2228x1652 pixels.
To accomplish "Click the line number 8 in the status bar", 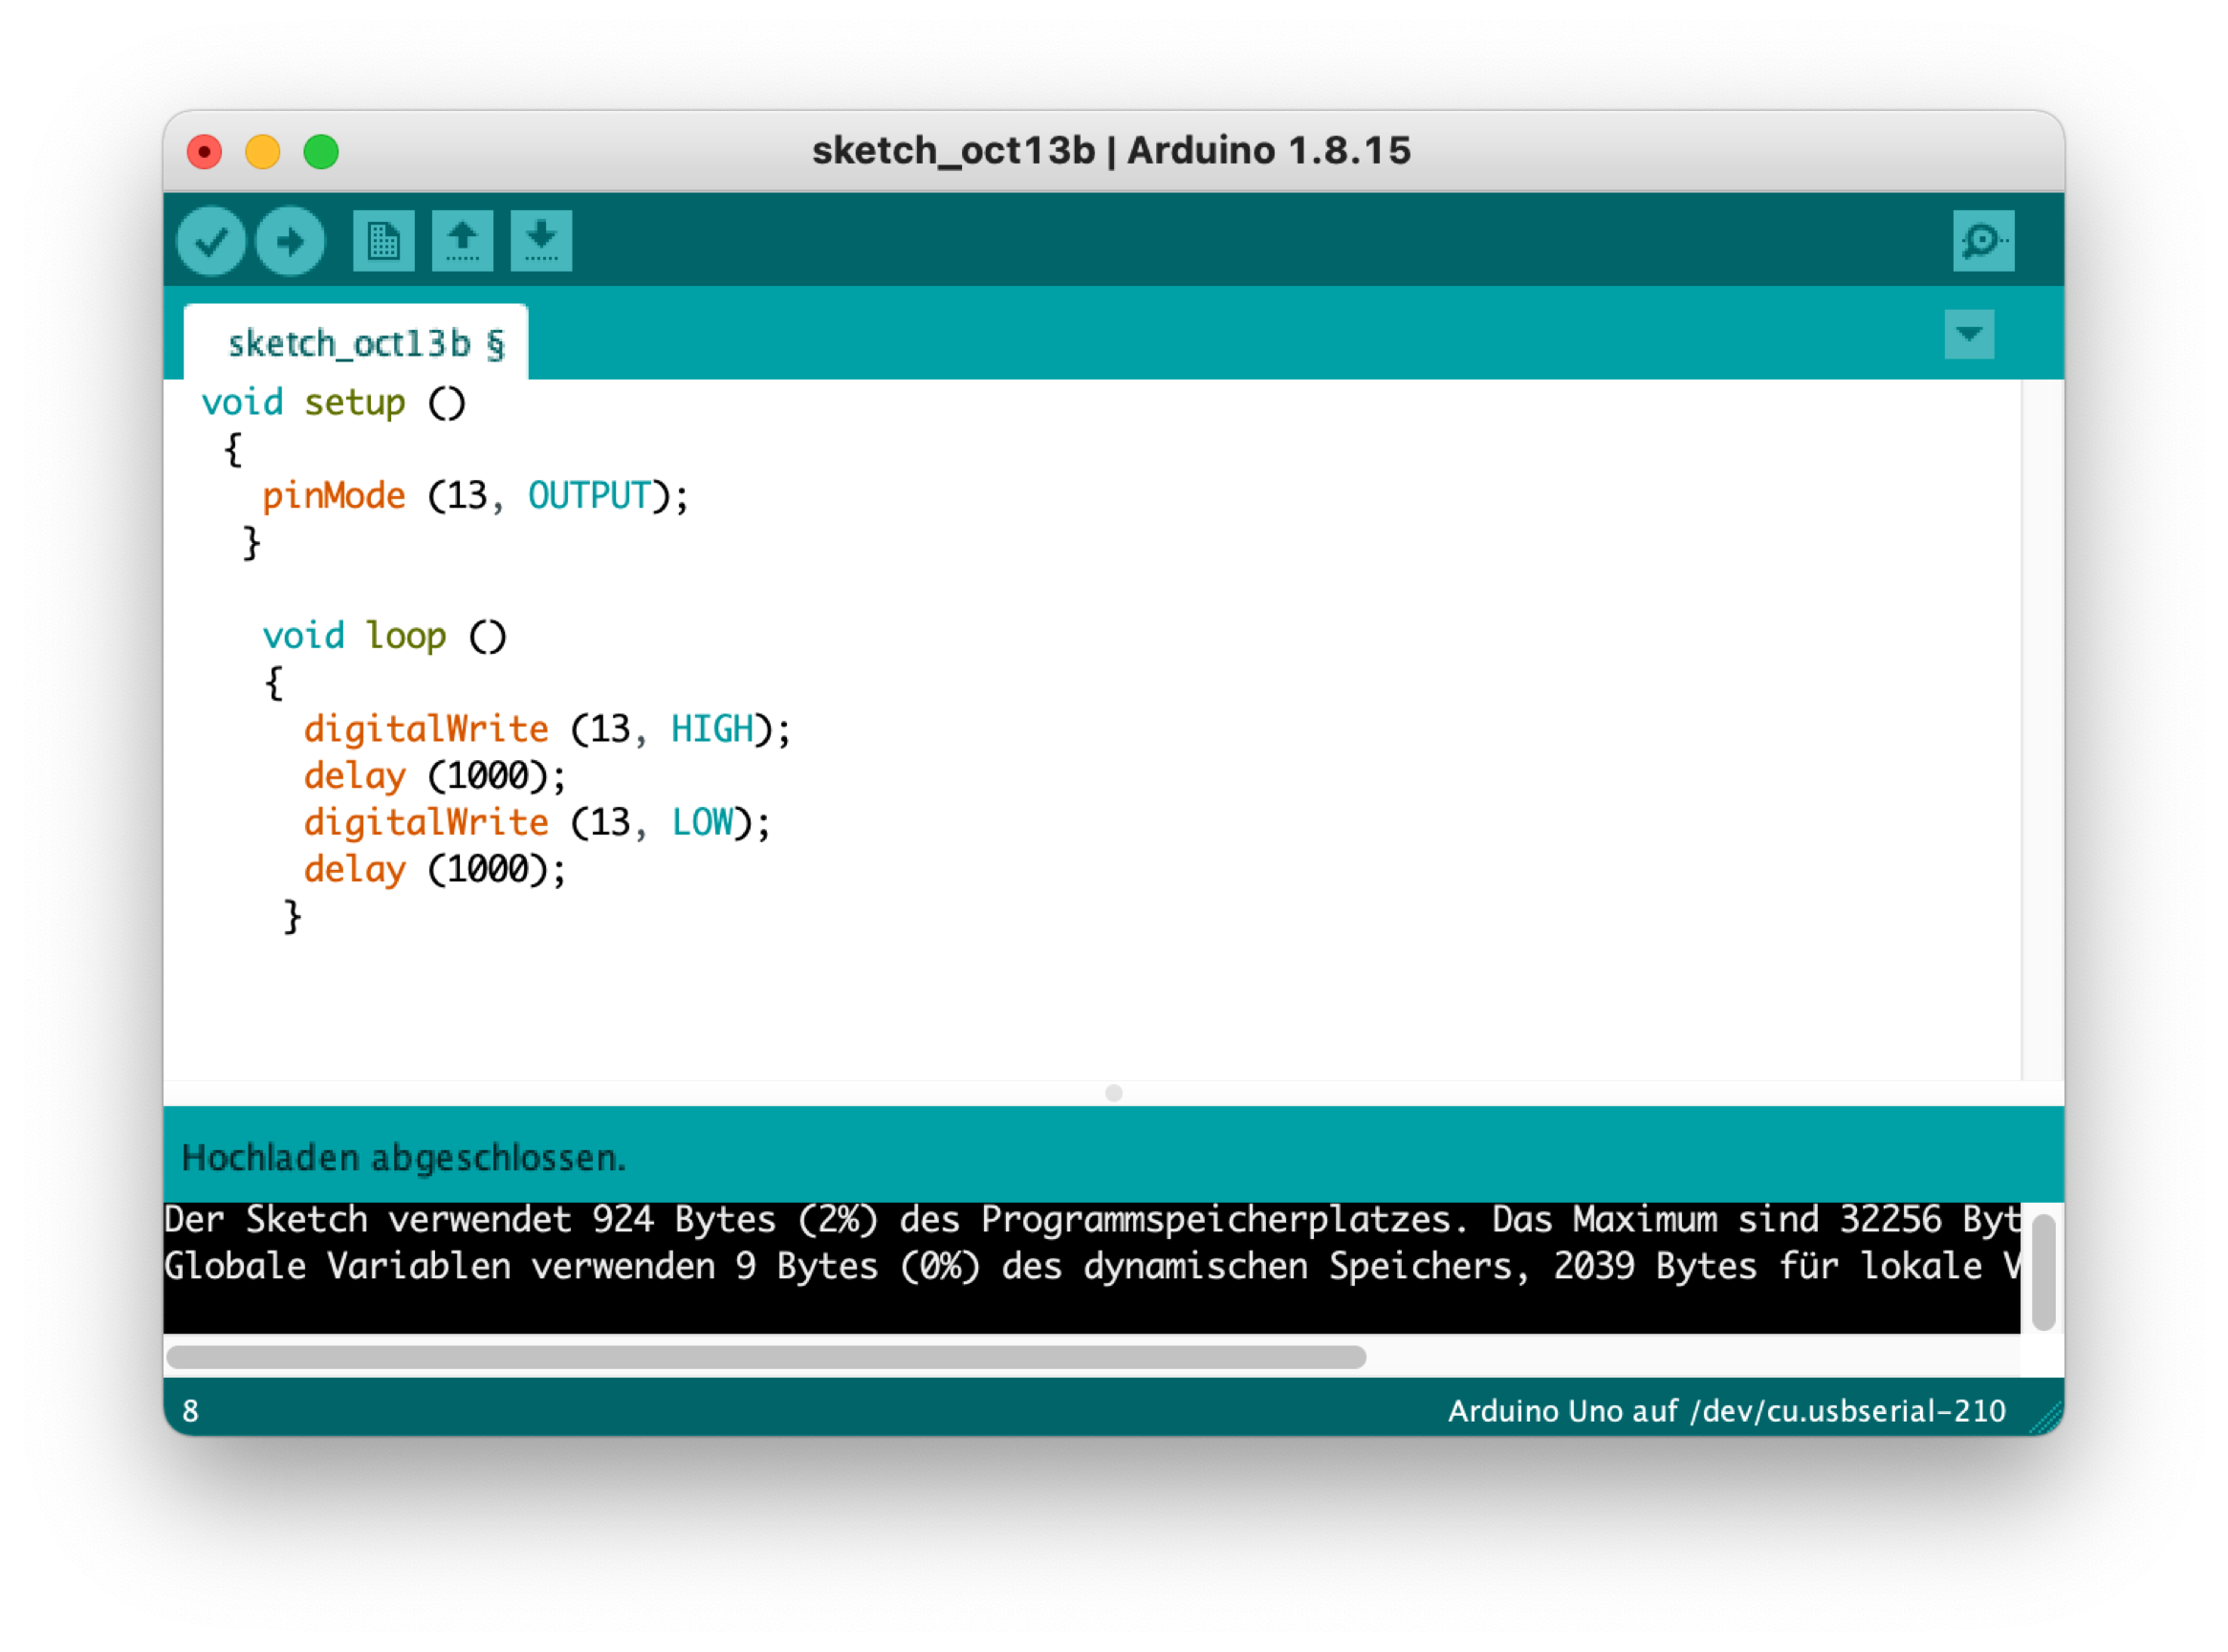I will point(191,1411).
